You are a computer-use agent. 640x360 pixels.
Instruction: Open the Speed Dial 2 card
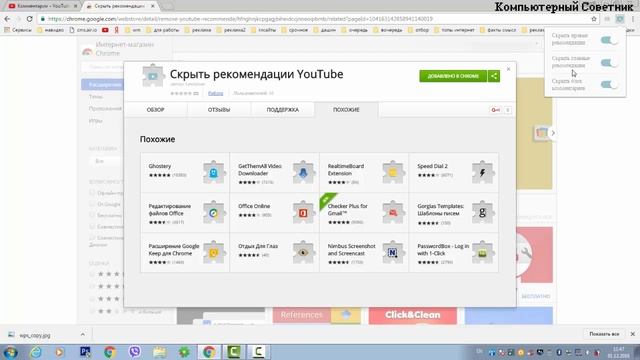pyautogui.click(x=453, y=172)
